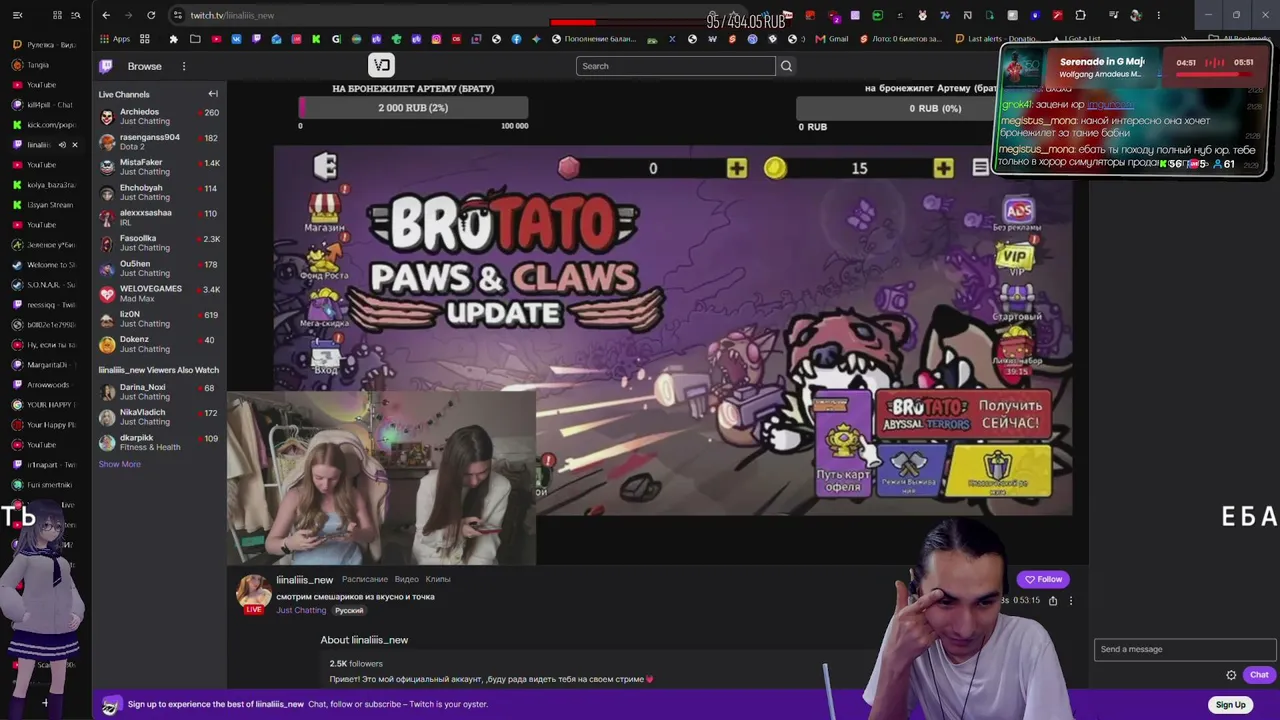Open dkarpikk Fitness & Health channel
Viewport: 1280px width, 720px height.
click(x=159, y=442)
